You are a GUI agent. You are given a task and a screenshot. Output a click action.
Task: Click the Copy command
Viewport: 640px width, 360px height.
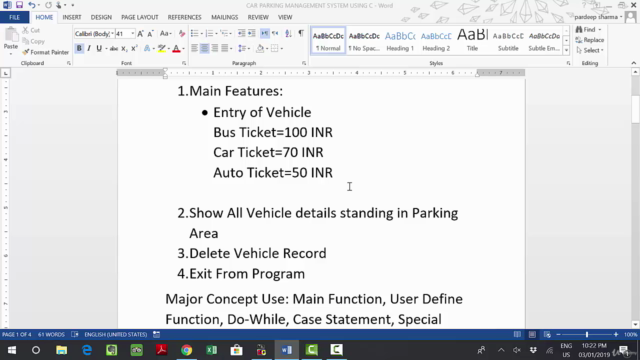[x=33, y=41]
